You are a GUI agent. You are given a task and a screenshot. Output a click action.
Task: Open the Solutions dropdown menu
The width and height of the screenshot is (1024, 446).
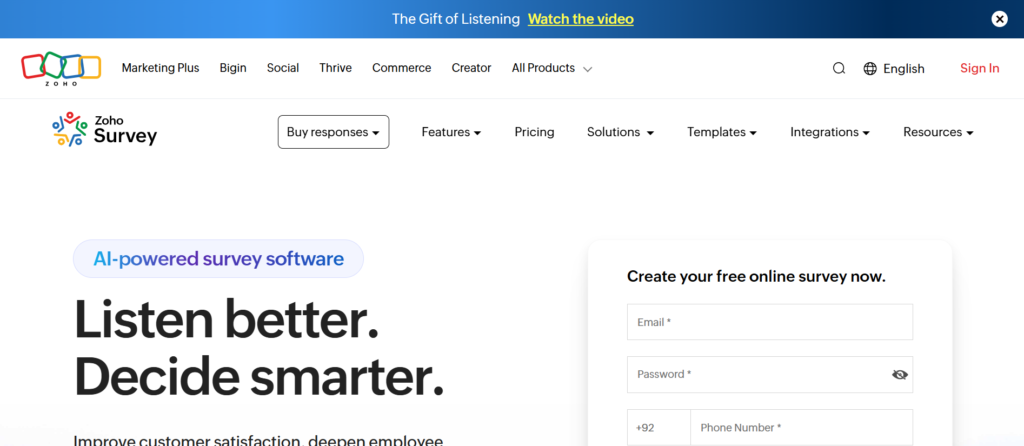[620, 132]
